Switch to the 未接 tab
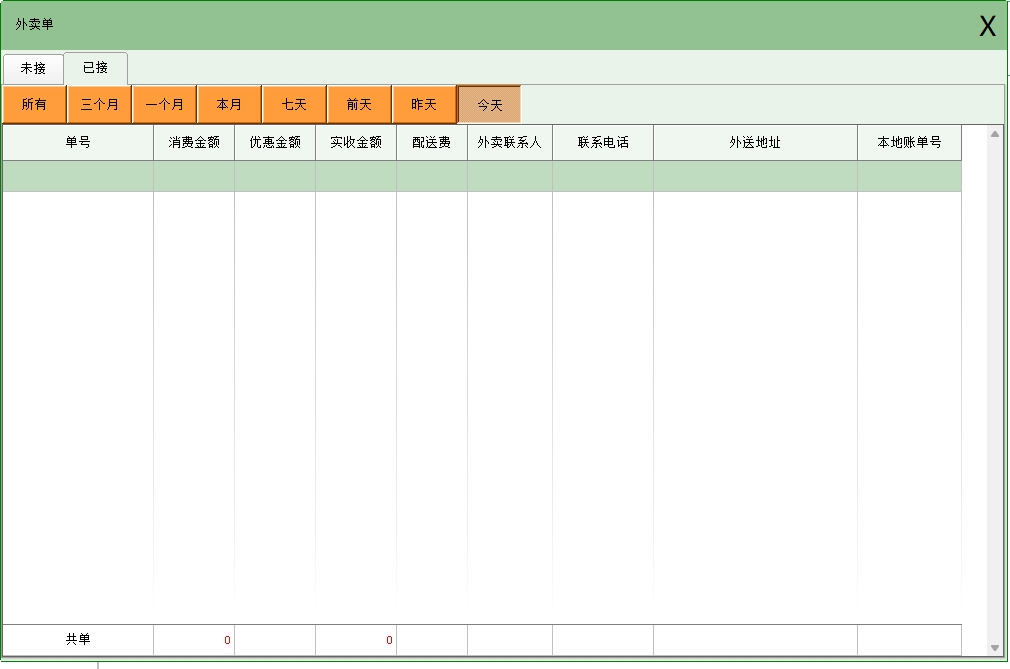 click(x=33, y=69)
